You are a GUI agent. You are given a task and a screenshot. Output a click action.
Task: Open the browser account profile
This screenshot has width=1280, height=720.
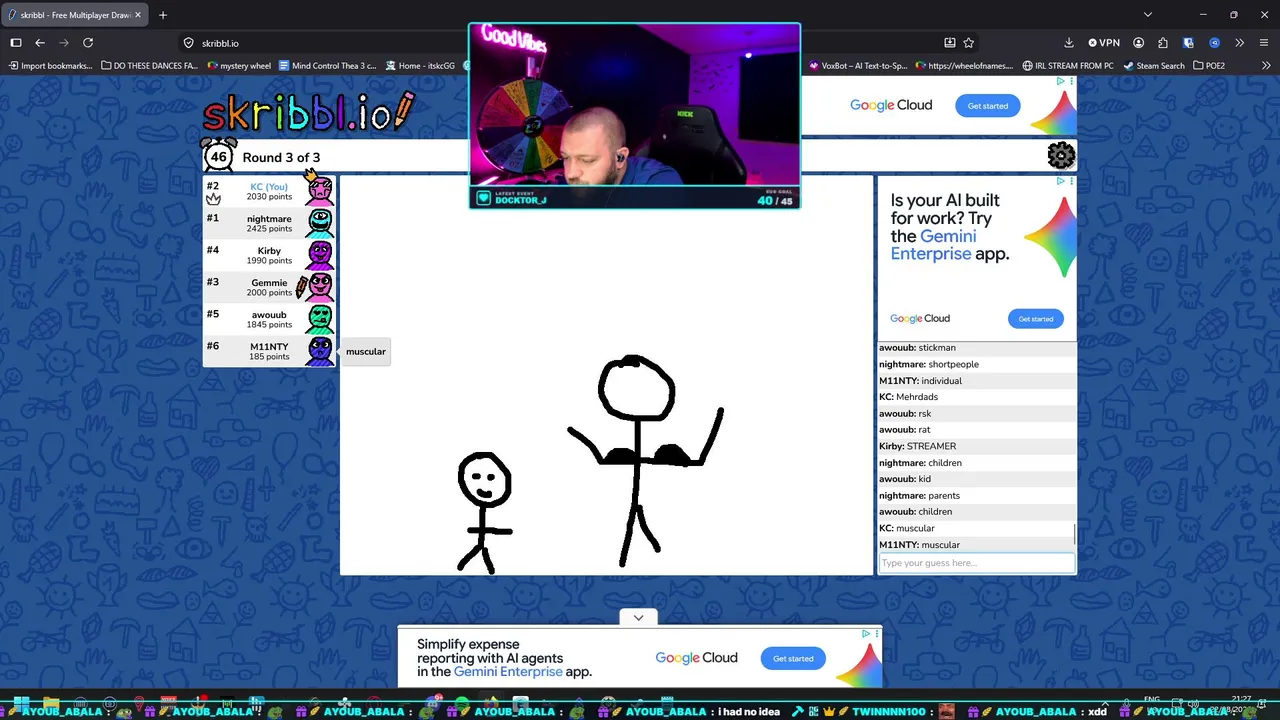(1138, 43)
